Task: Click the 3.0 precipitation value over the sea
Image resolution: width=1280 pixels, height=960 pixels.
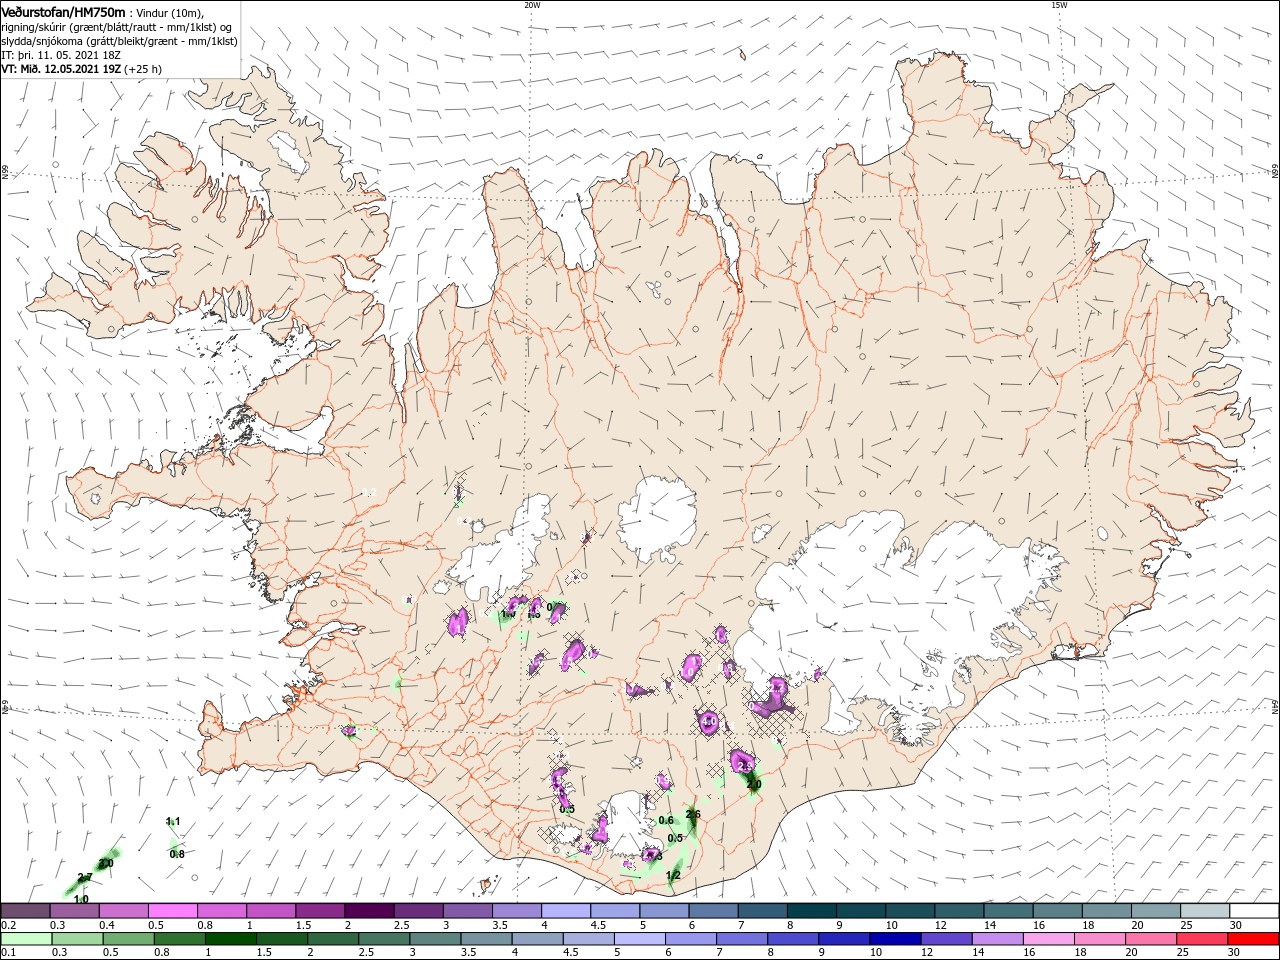Action: coord(105,863)
